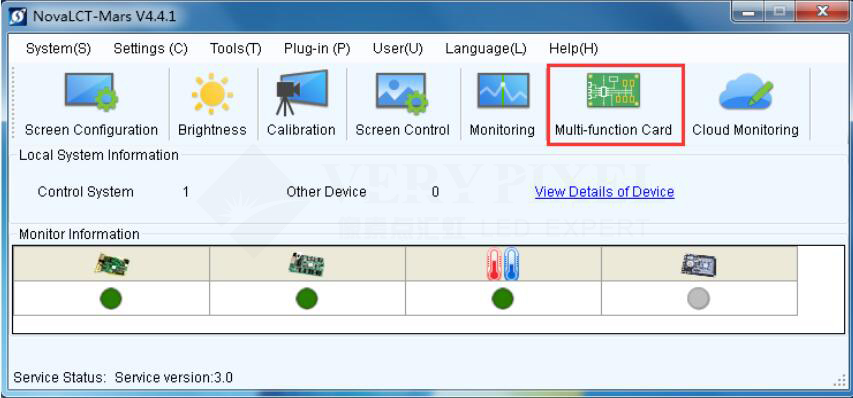Image resolution: width=853 pixels, height=398 pixels.
Task: Open Cloud Monitoring from the toolbar
Action: coord(745,104)
